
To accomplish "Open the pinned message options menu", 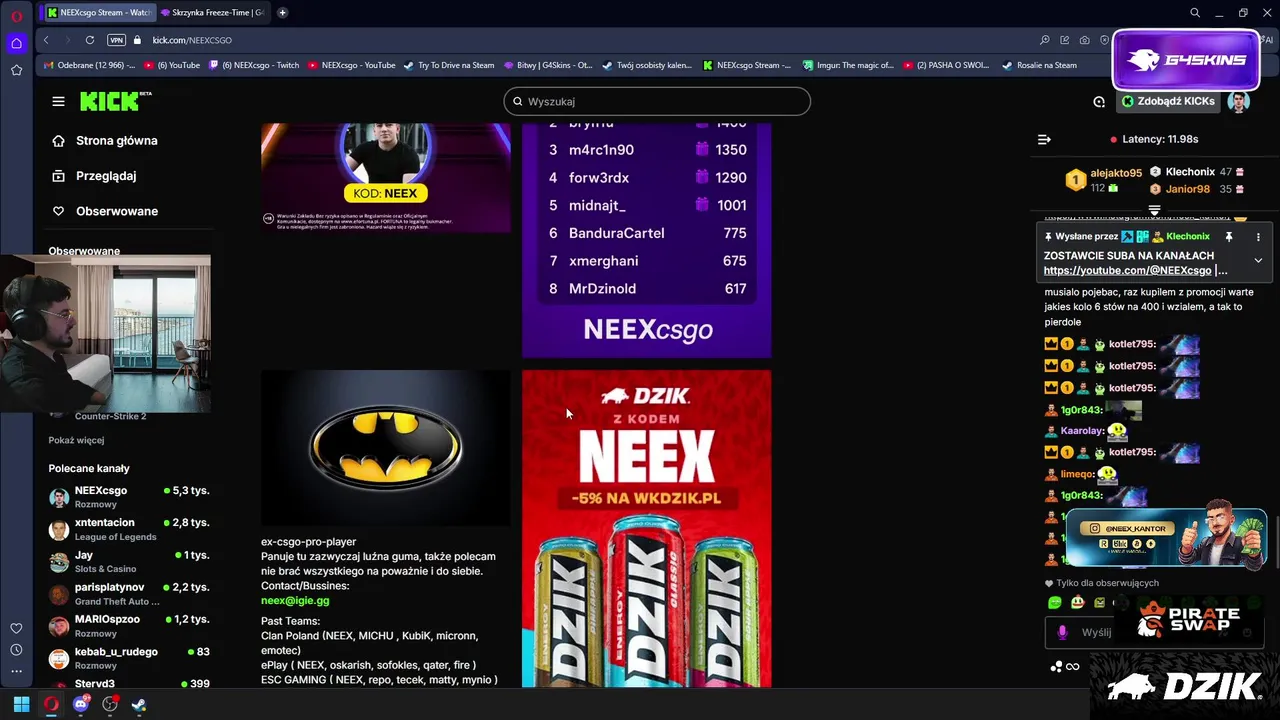I will [x=1258, y=237].
